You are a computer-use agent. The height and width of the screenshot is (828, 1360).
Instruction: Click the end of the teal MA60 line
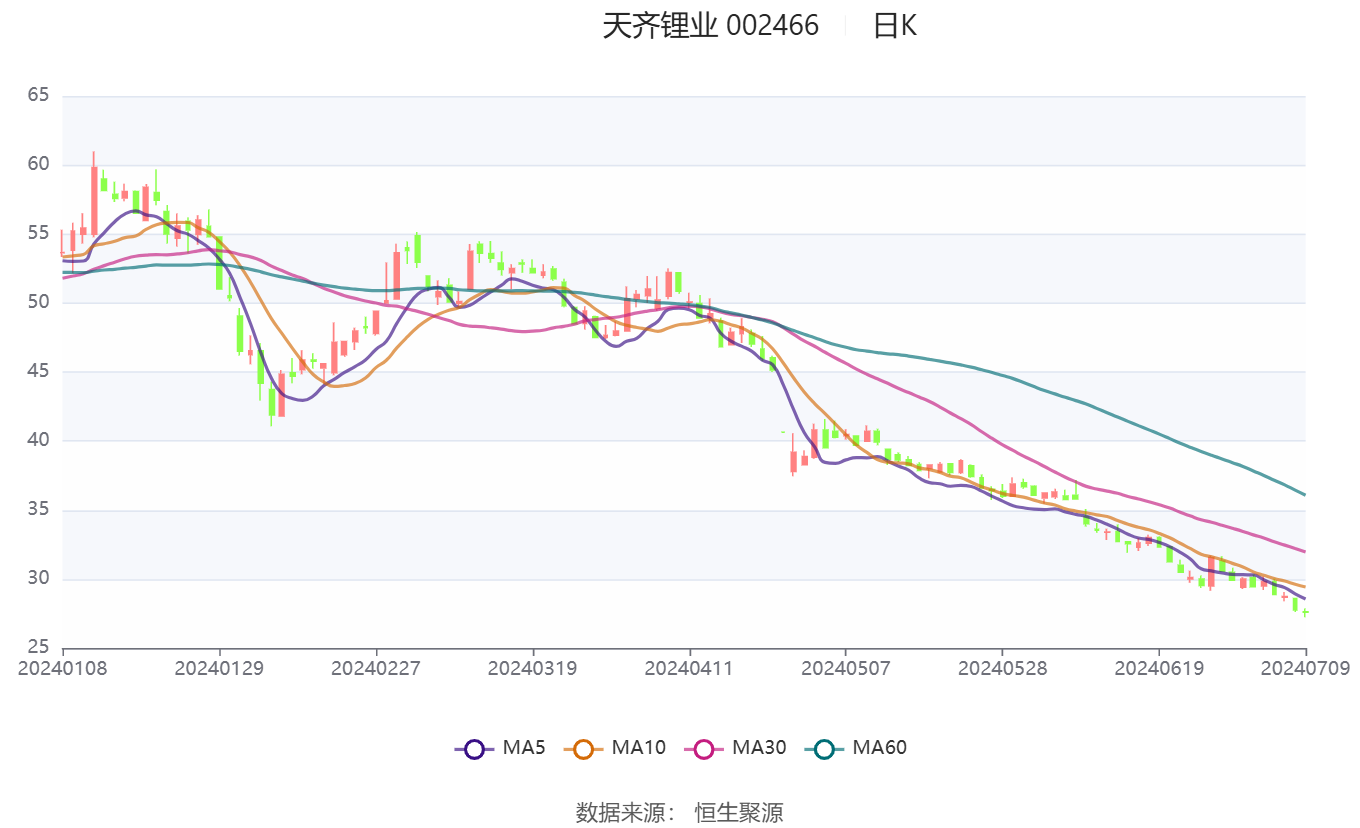click(x=1304, y=494)
